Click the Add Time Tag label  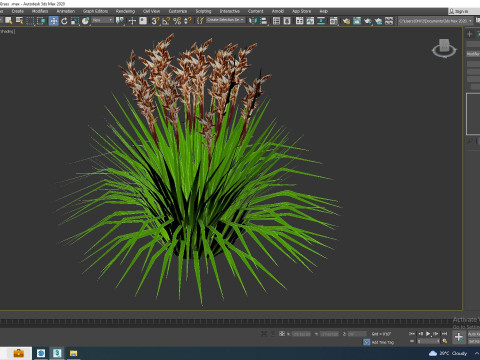pos(383,342)
